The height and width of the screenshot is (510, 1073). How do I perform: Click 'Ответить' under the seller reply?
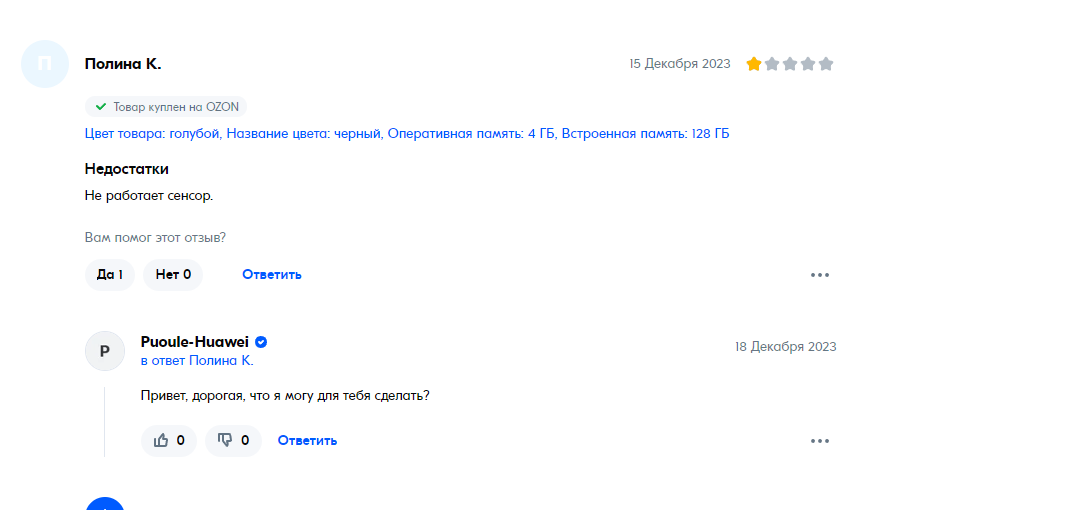click(307, 440)
